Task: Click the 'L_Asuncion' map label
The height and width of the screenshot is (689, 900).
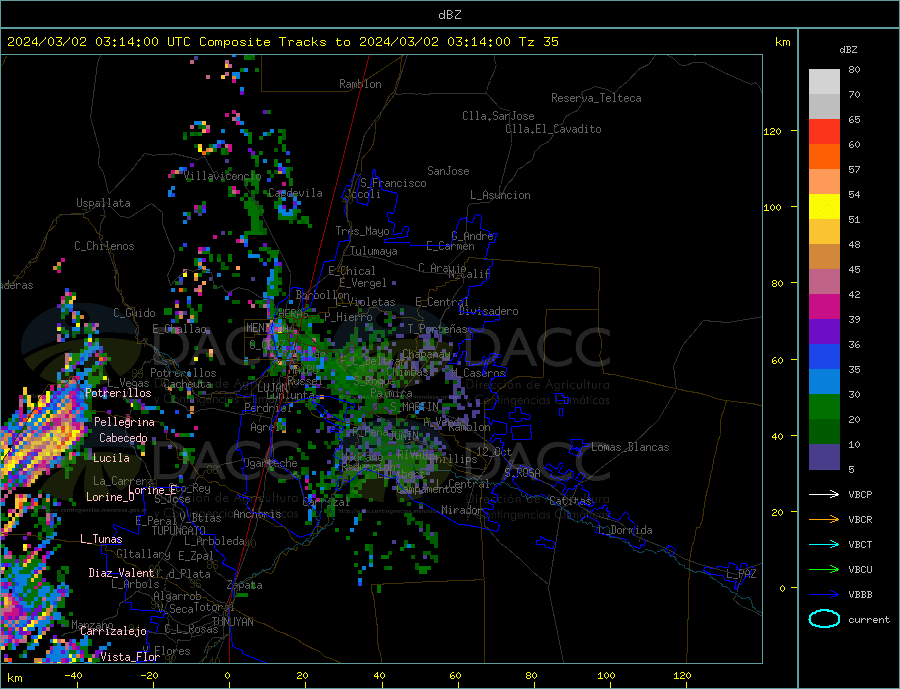Action: point(500,195)
